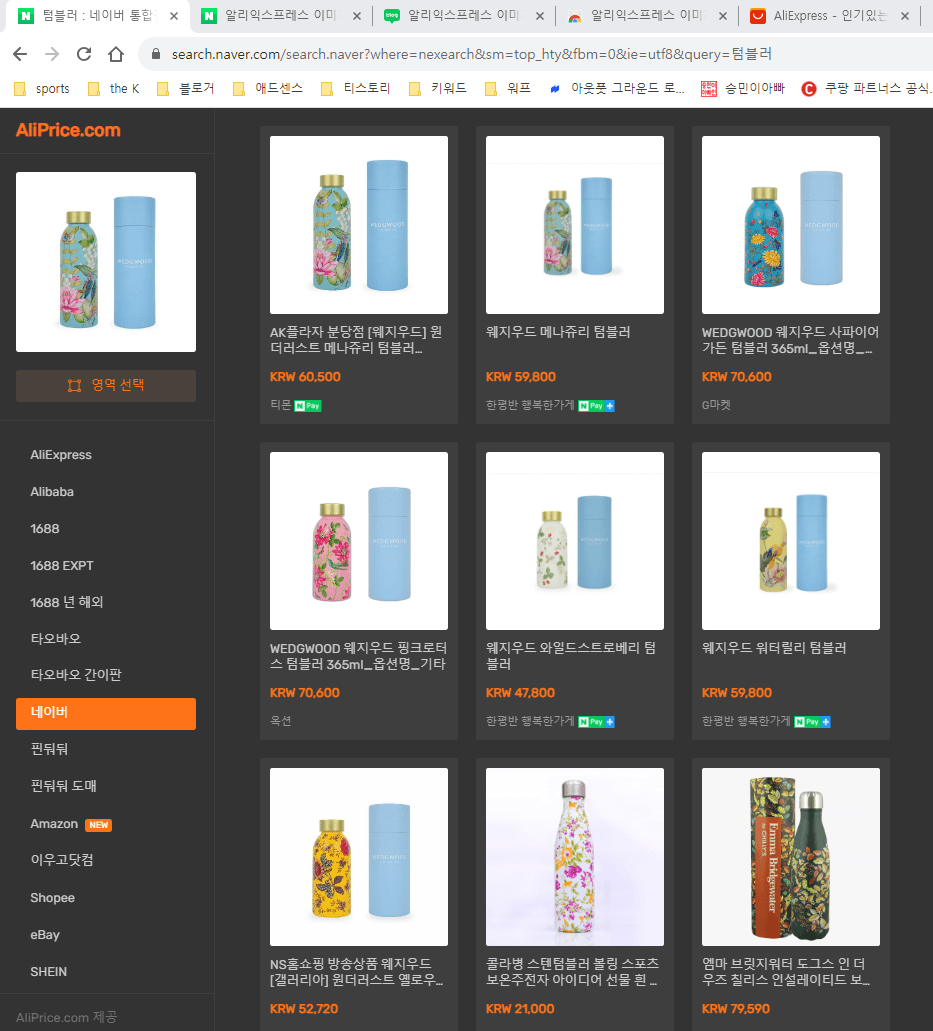Click AliPrice.com 제공 footer text
This screenshot has width=933, height=1031.
tap(66, 1017)
